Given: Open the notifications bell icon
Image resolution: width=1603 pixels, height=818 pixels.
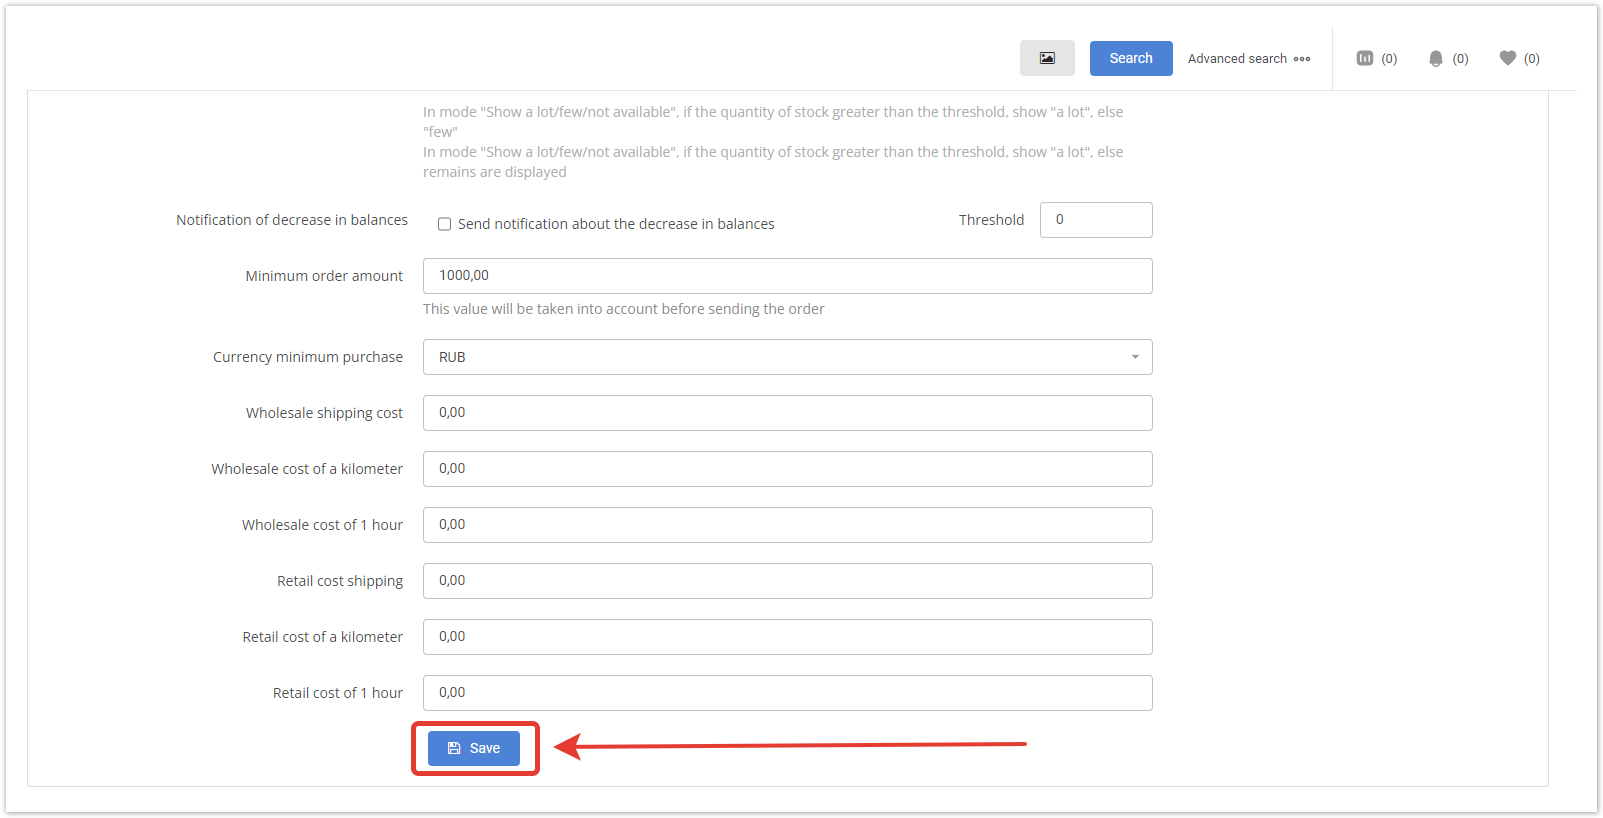Looking at the screenshot, I should click(1435, 58).
